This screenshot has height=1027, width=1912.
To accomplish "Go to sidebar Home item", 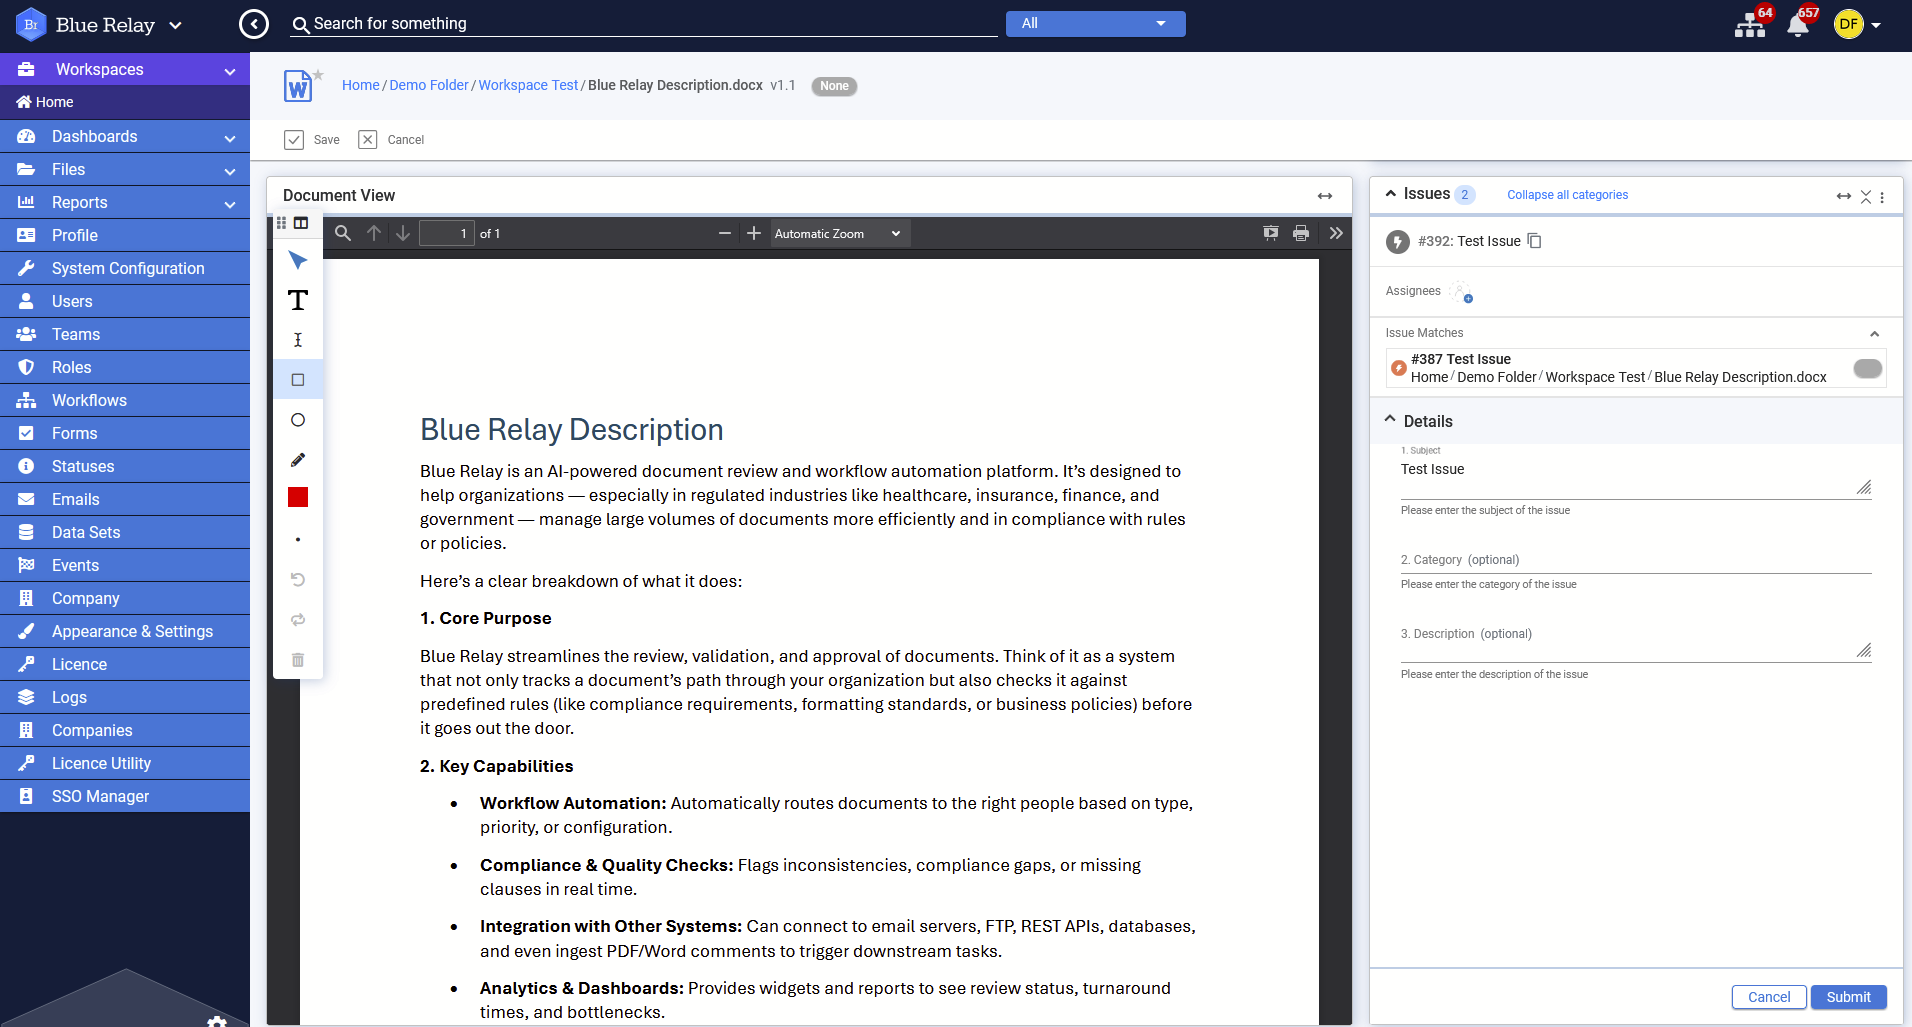I will click(x=125, y=102).
